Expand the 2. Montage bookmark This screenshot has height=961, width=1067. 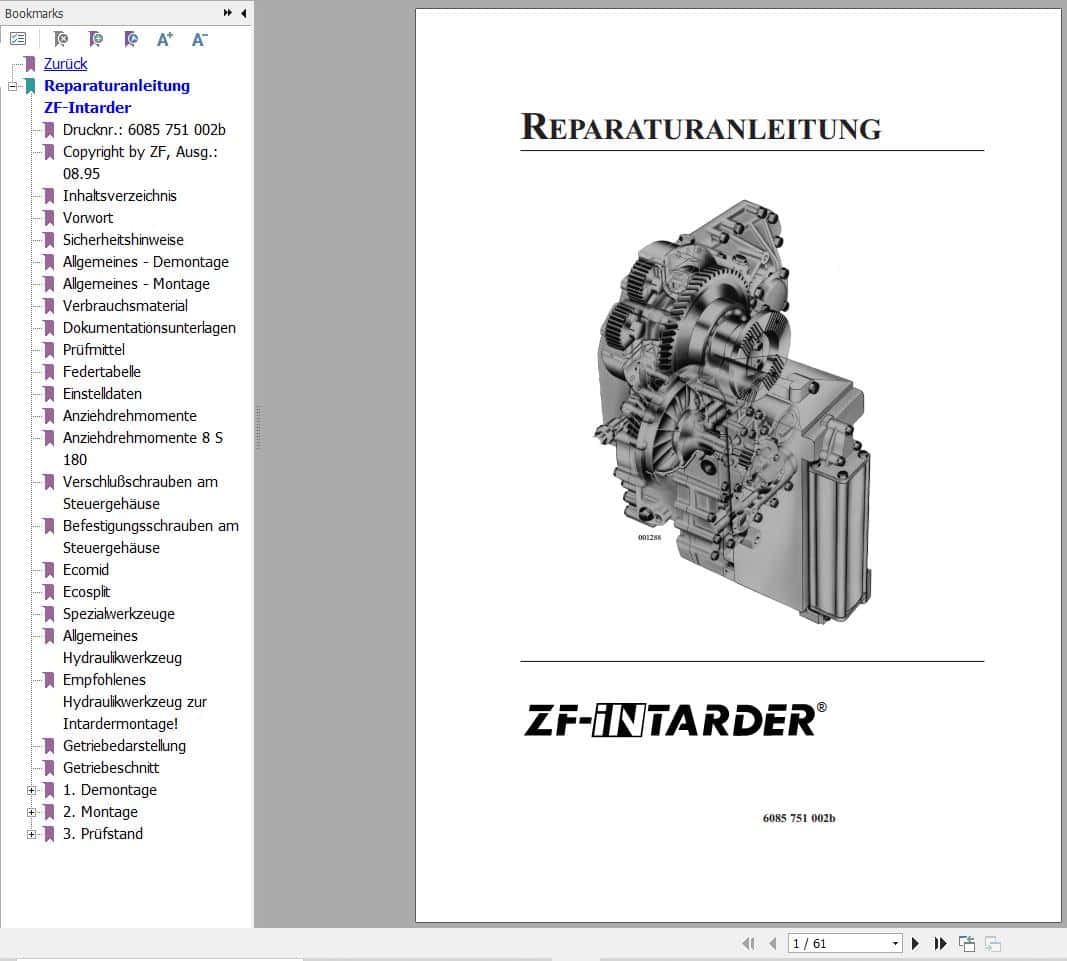click(31, 813)
